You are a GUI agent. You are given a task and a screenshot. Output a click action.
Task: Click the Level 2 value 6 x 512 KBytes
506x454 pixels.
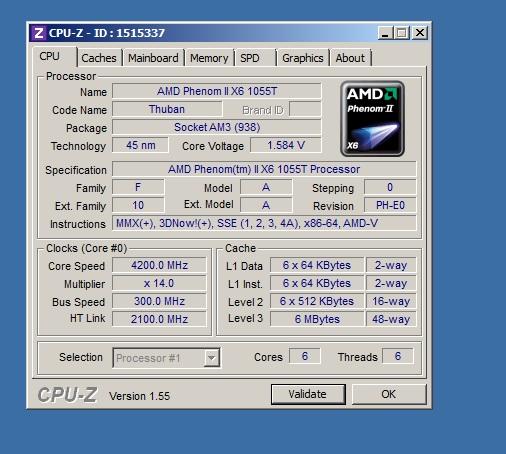[317, 301]
